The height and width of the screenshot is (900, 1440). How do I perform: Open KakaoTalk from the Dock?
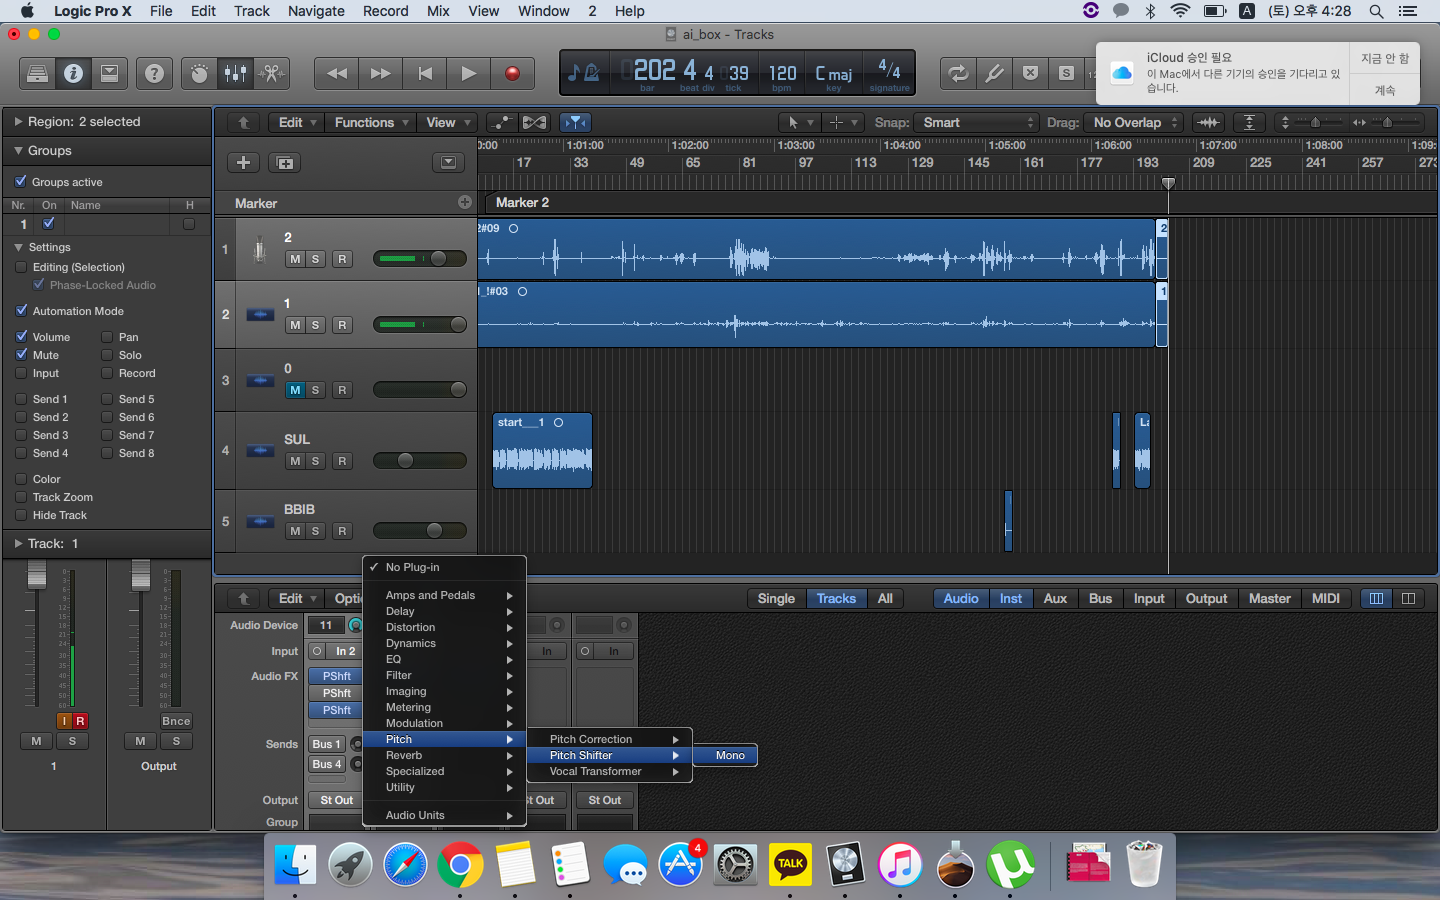tap(790, 864)
